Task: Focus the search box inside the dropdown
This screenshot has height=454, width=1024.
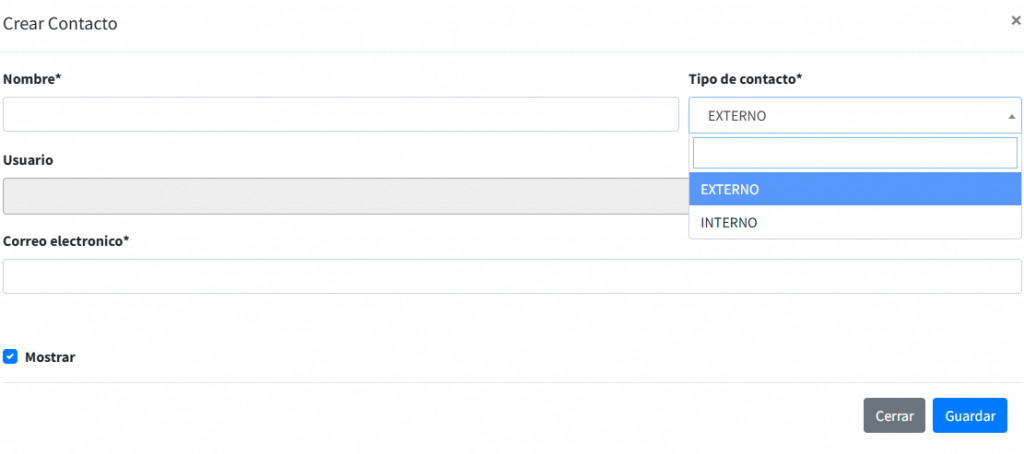Action: [854, 153]
